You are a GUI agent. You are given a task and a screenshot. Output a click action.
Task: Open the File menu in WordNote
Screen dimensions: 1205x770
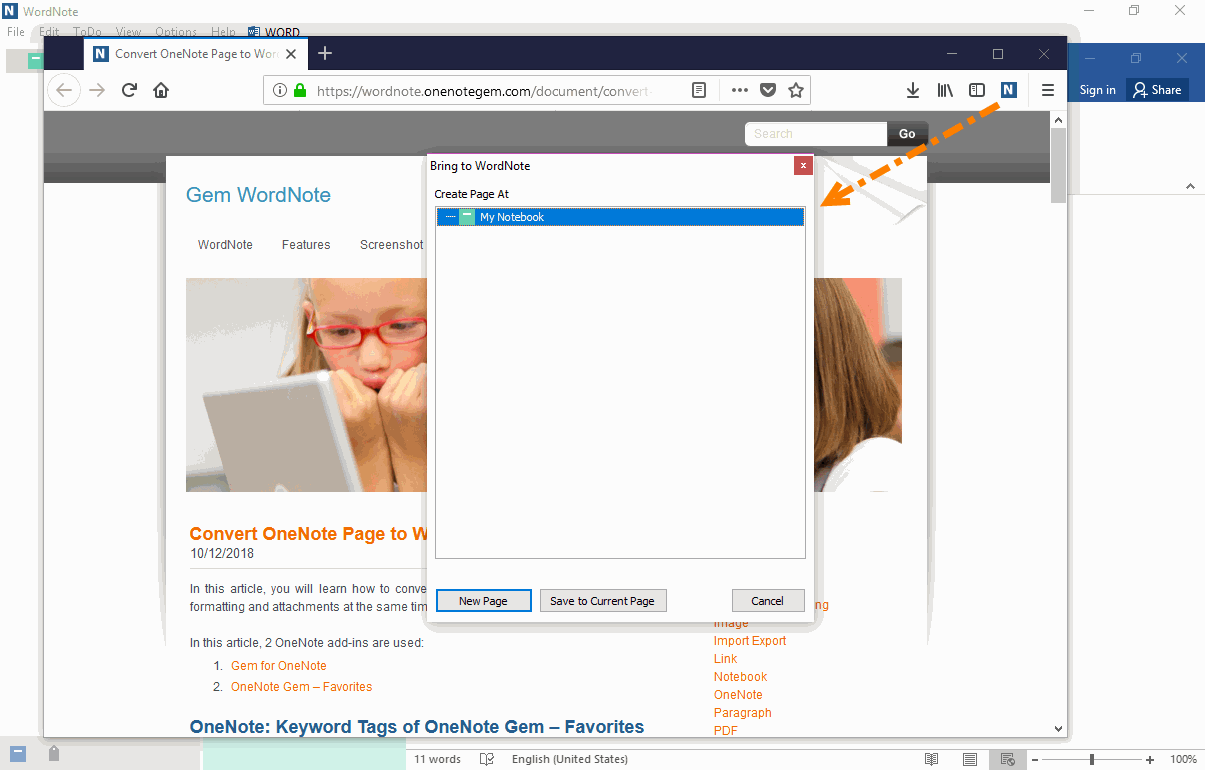click(x=16, y=32)
